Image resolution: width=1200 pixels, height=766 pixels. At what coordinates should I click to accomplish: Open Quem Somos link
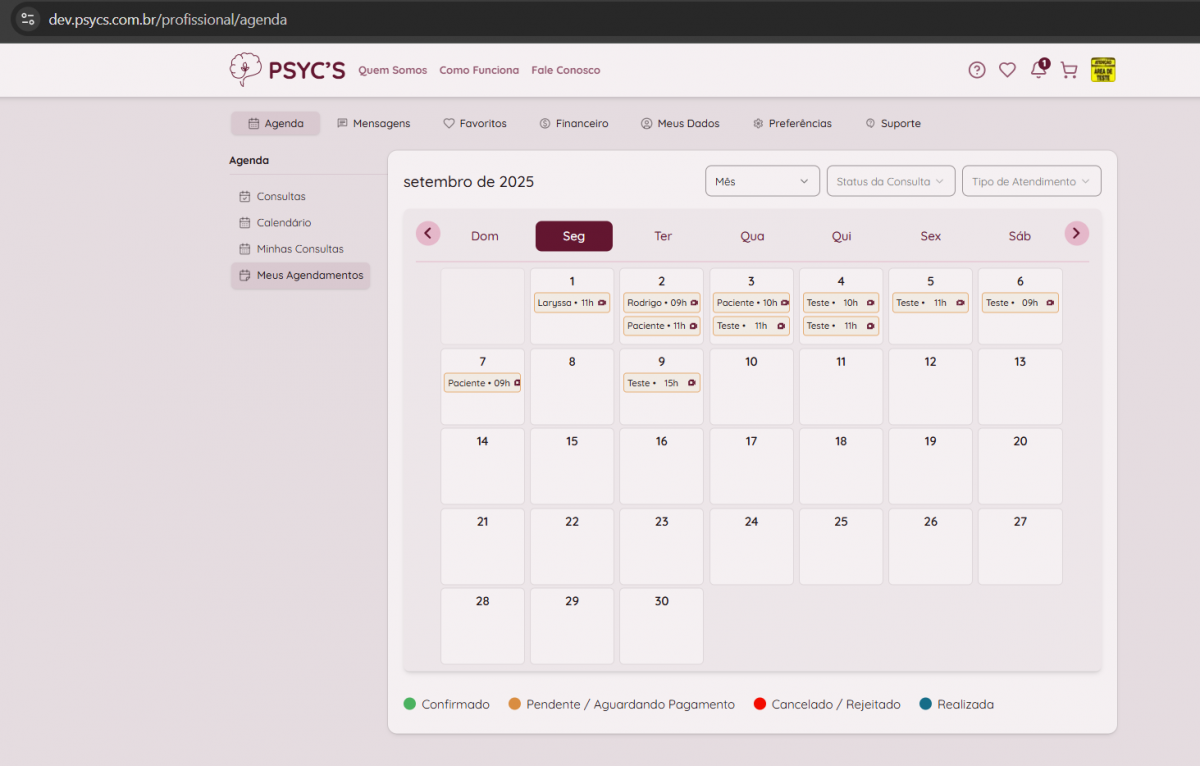392,71
